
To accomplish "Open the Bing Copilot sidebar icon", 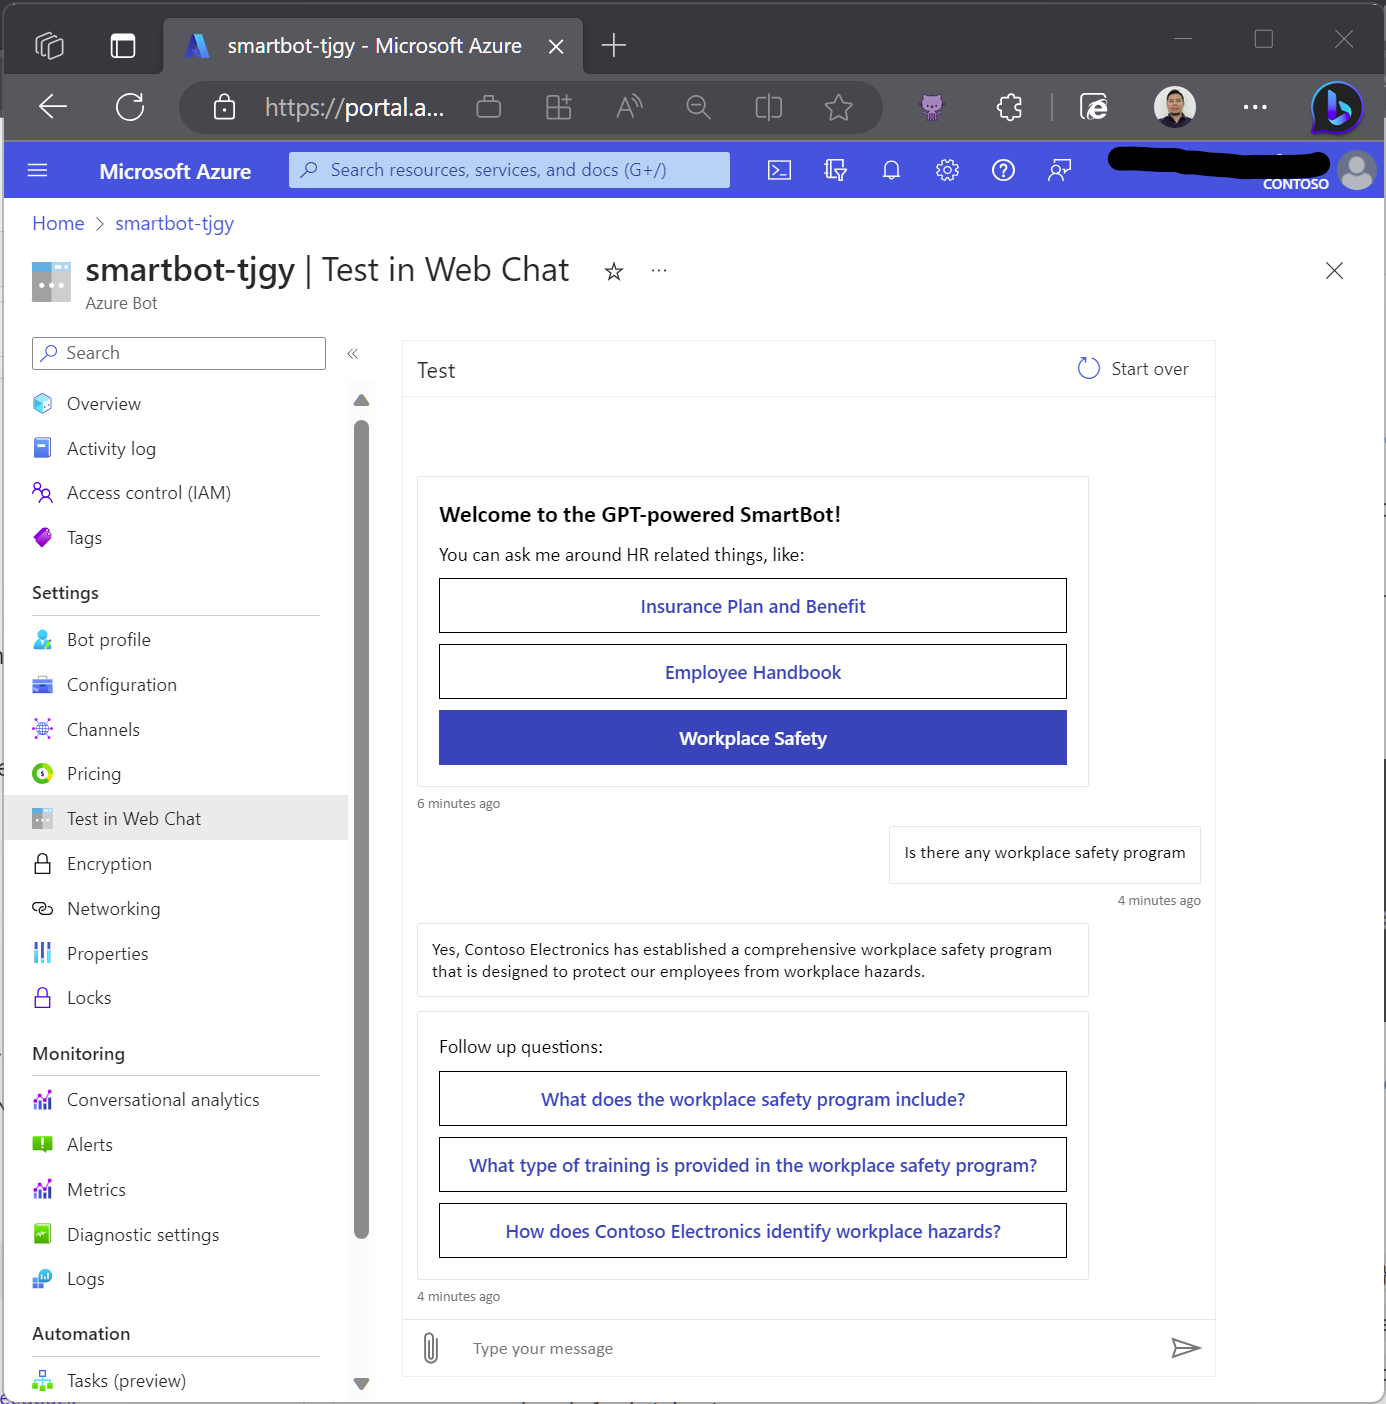I will click(1338, 108).
